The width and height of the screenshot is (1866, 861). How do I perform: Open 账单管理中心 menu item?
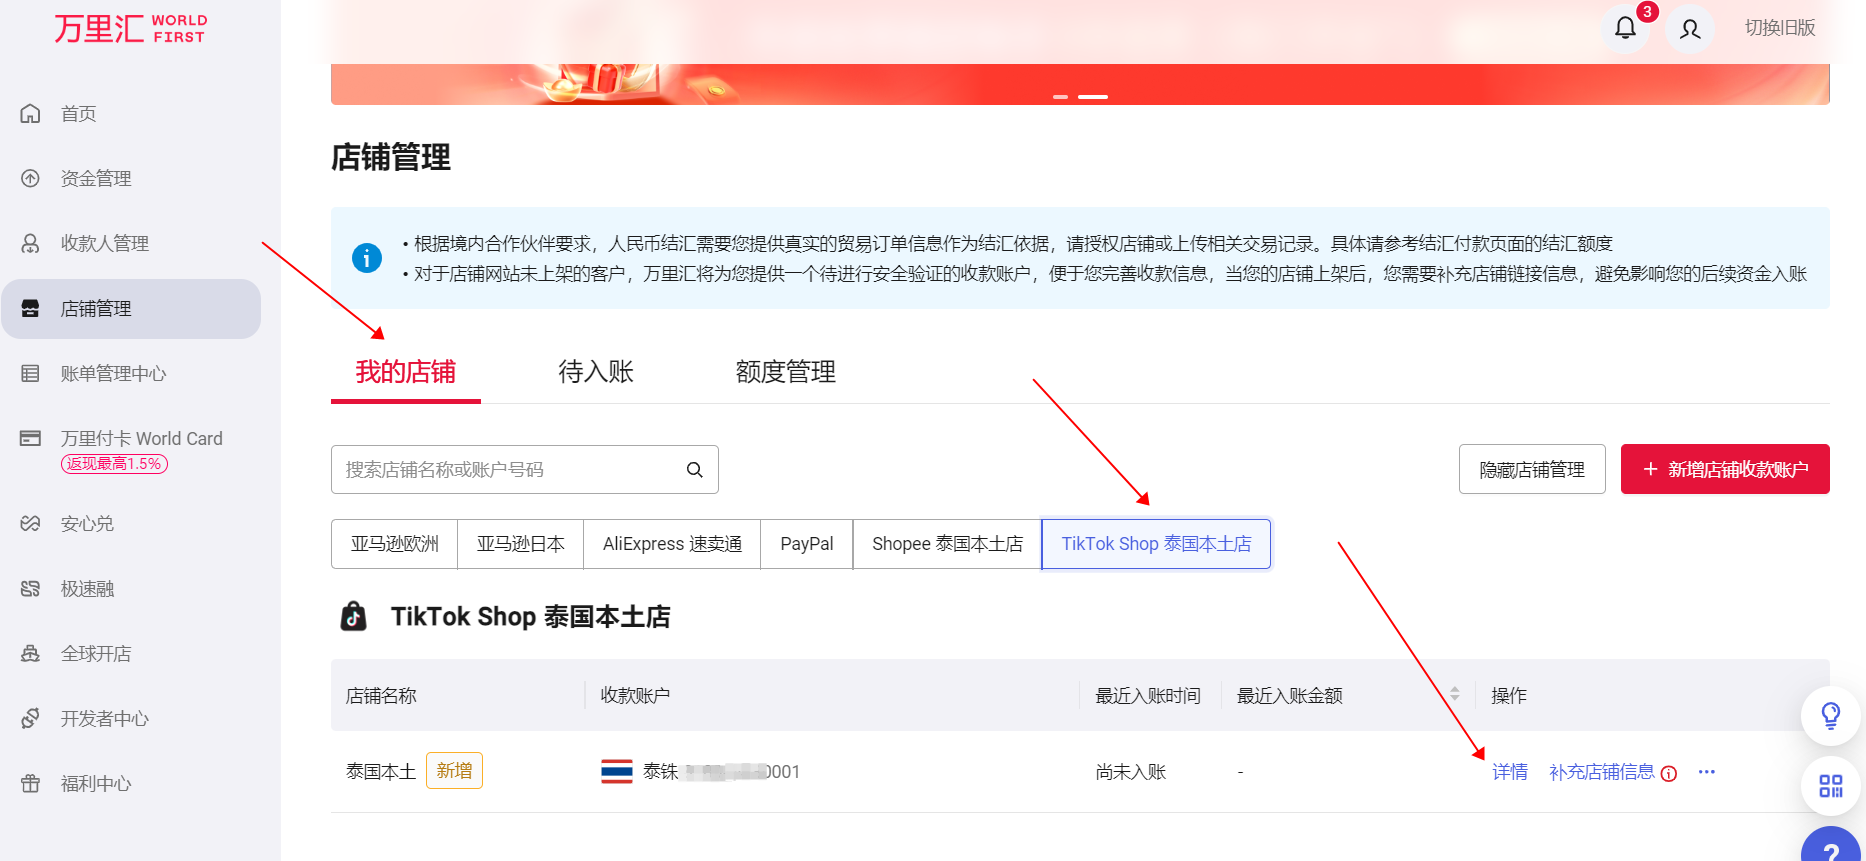[x=114, y=374]
